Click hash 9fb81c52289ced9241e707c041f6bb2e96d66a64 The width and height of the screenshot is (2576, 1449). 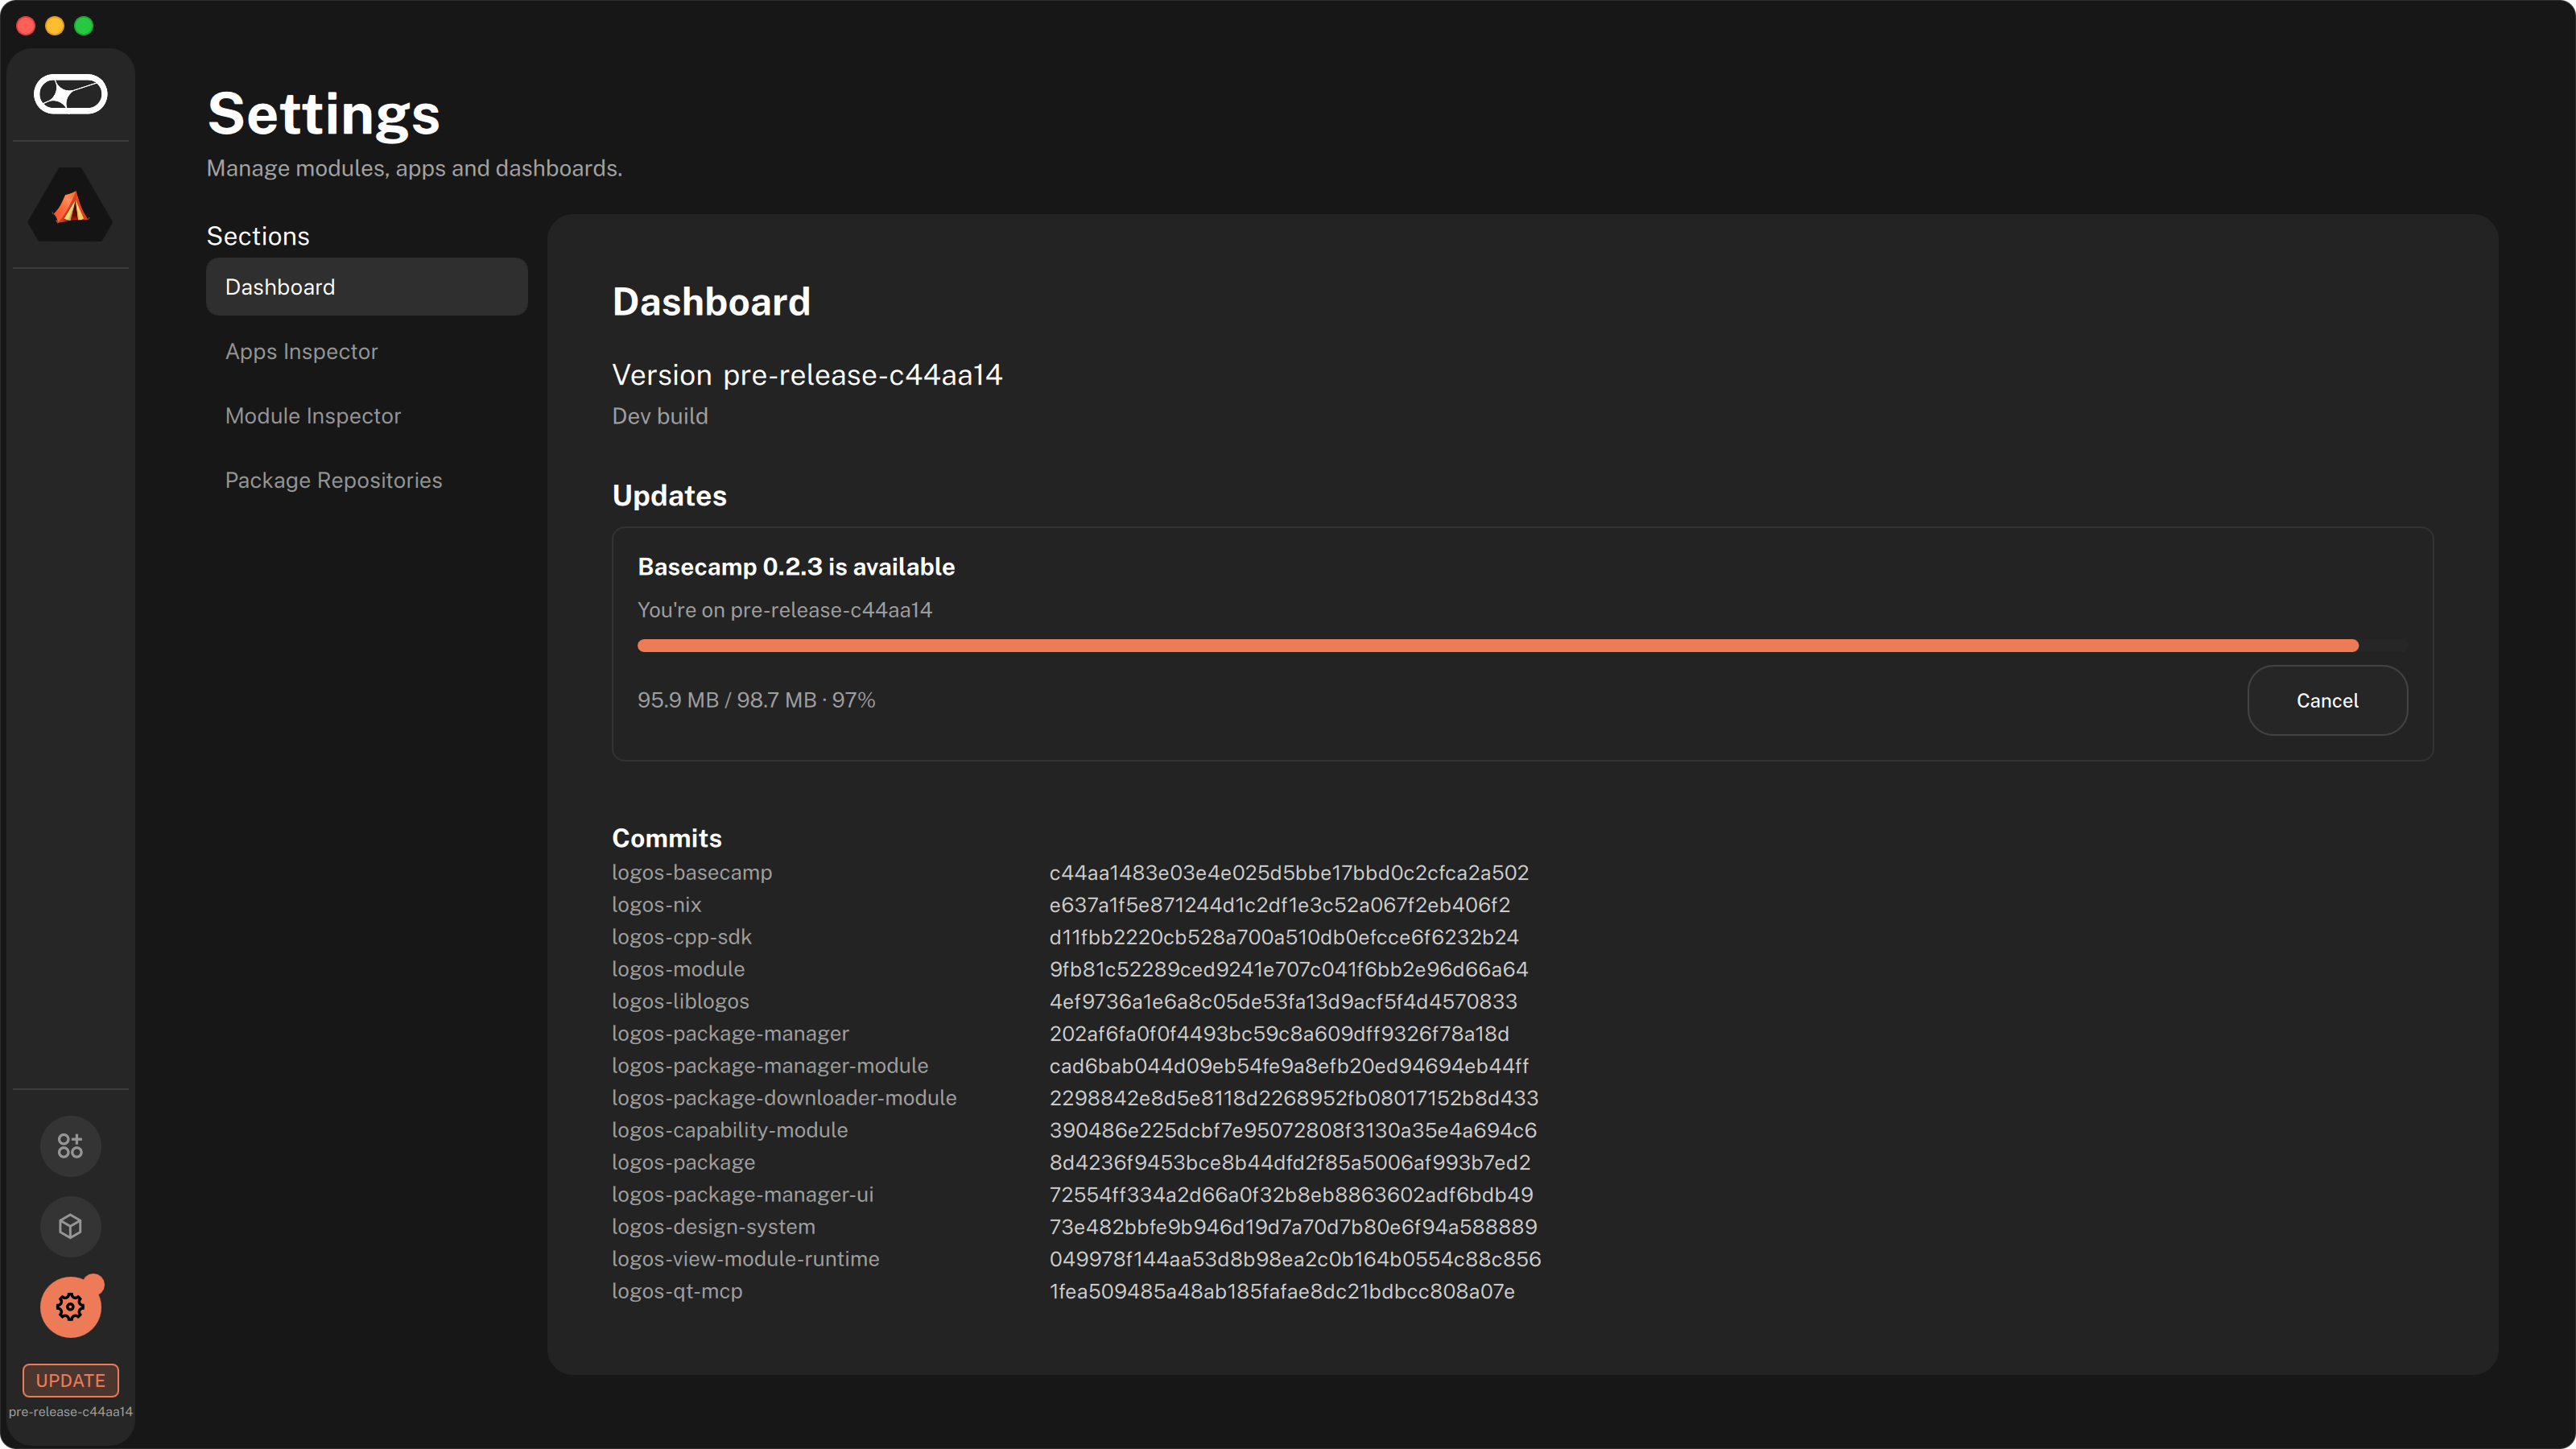pos(1289,969)
